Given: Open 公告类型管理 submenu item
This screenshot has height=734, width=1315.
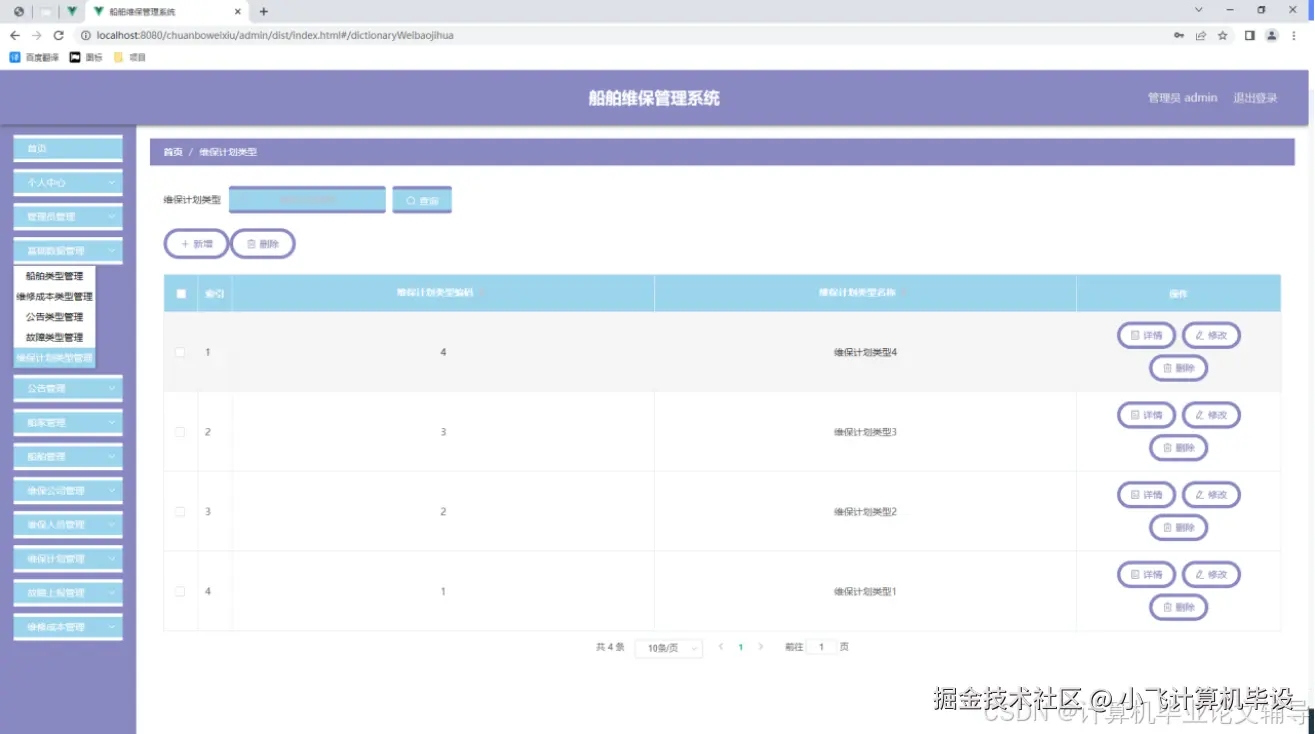Looking at the screenshot, I should click(54, 317).
